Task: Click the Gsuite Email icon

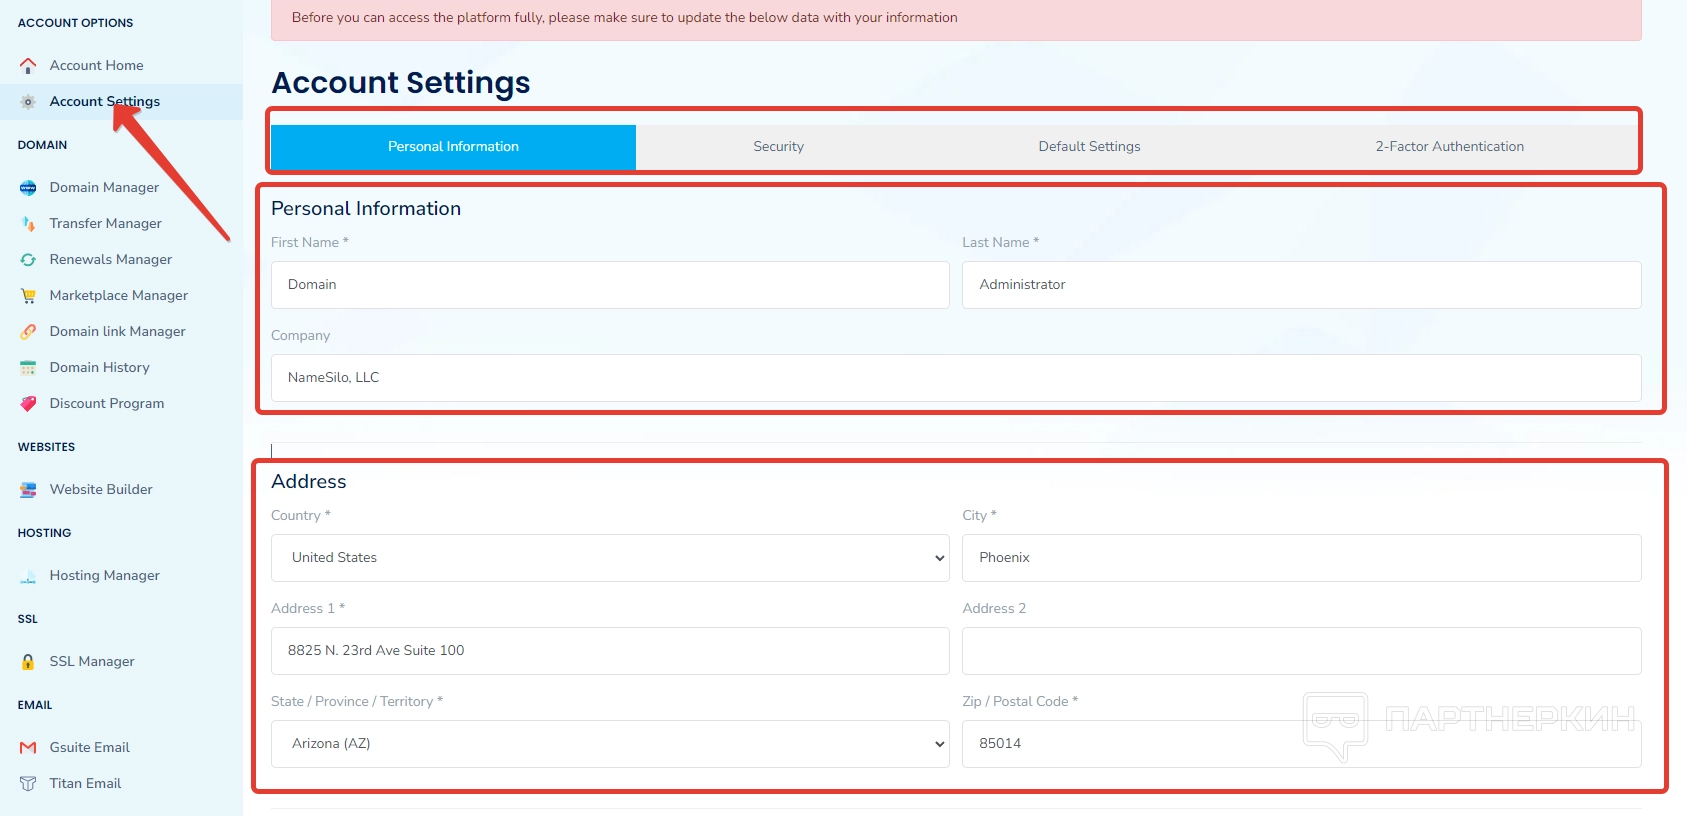Action: 28,748
